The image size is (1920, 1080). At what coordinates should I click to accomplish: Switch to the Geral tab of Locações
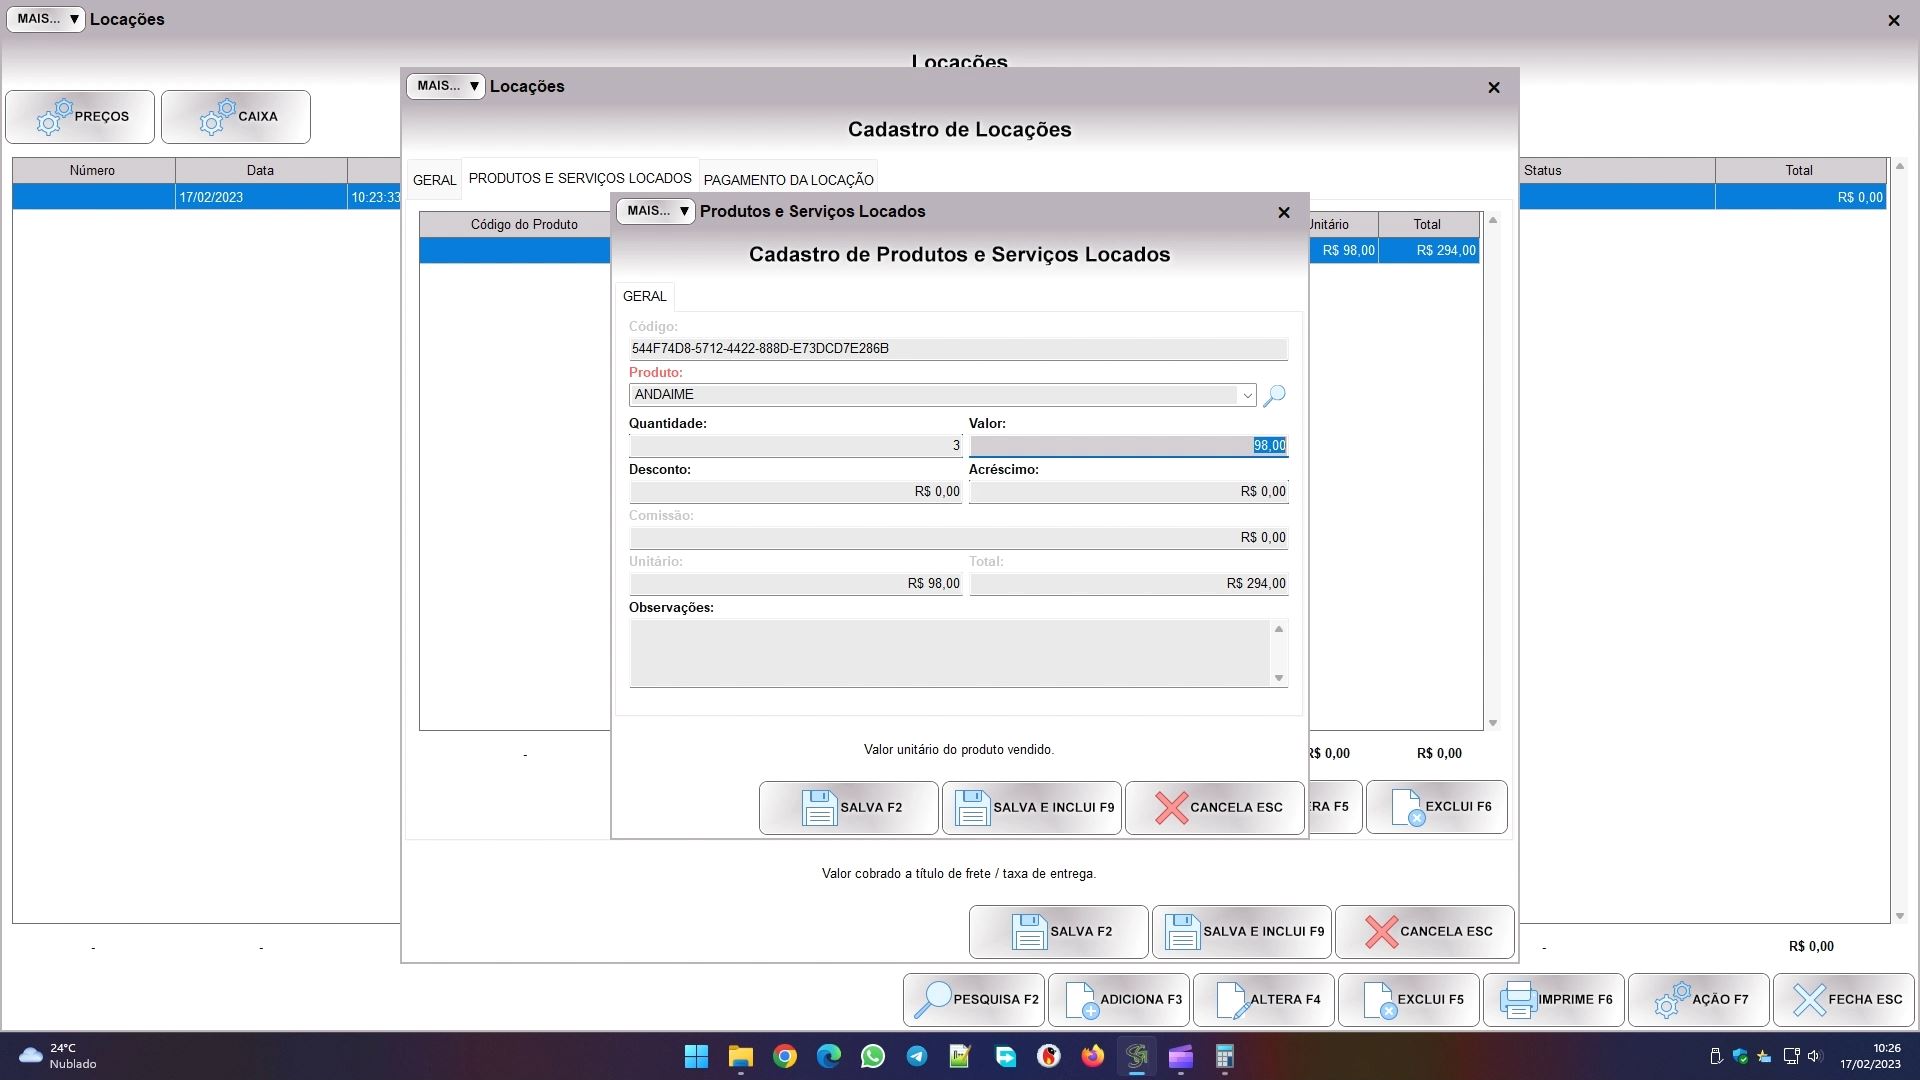[434, 180]
